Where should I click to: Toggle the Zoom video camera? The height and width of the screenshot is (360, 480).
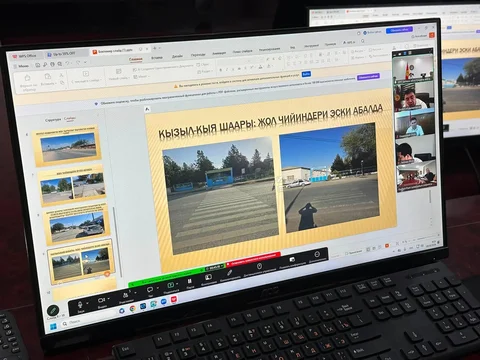tap(101, 301)
